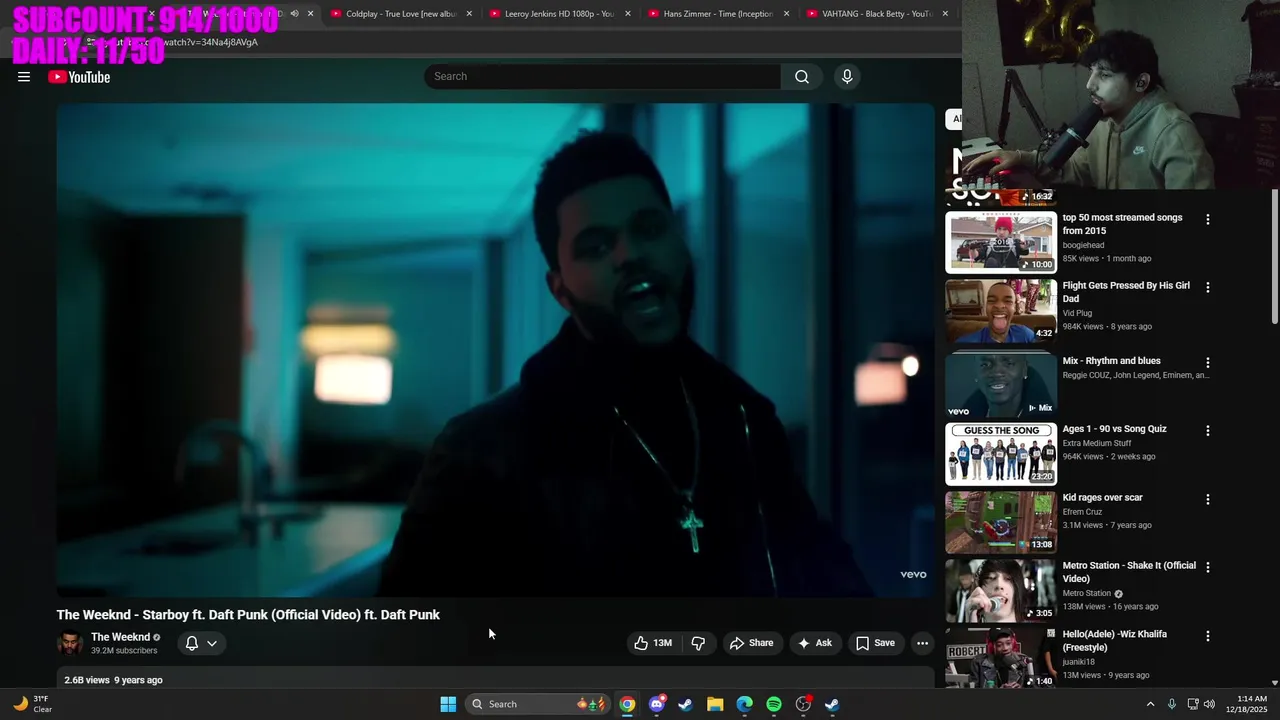Close the Leeroy Jenkins tab
1280x720 pixels.
pos(628,14)
